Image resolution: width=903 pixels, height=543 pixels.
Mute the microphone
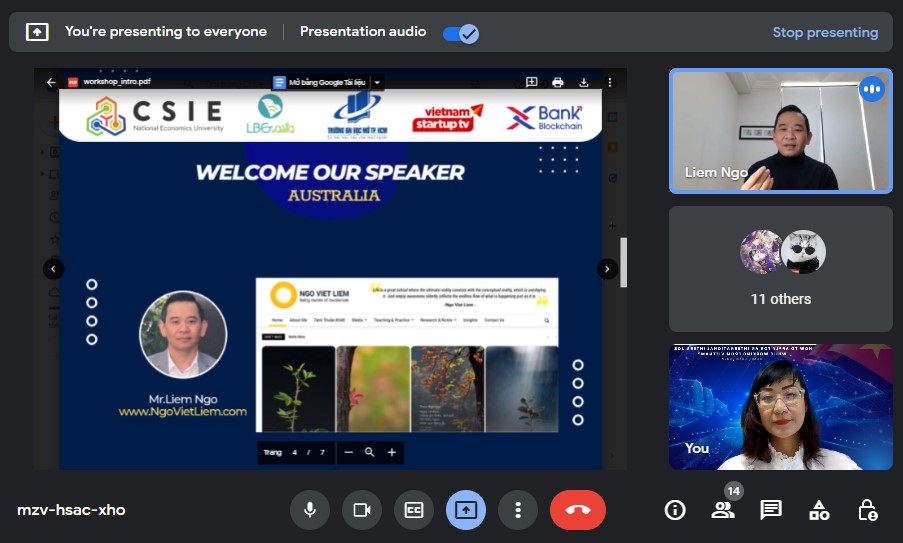click(310, 510)
